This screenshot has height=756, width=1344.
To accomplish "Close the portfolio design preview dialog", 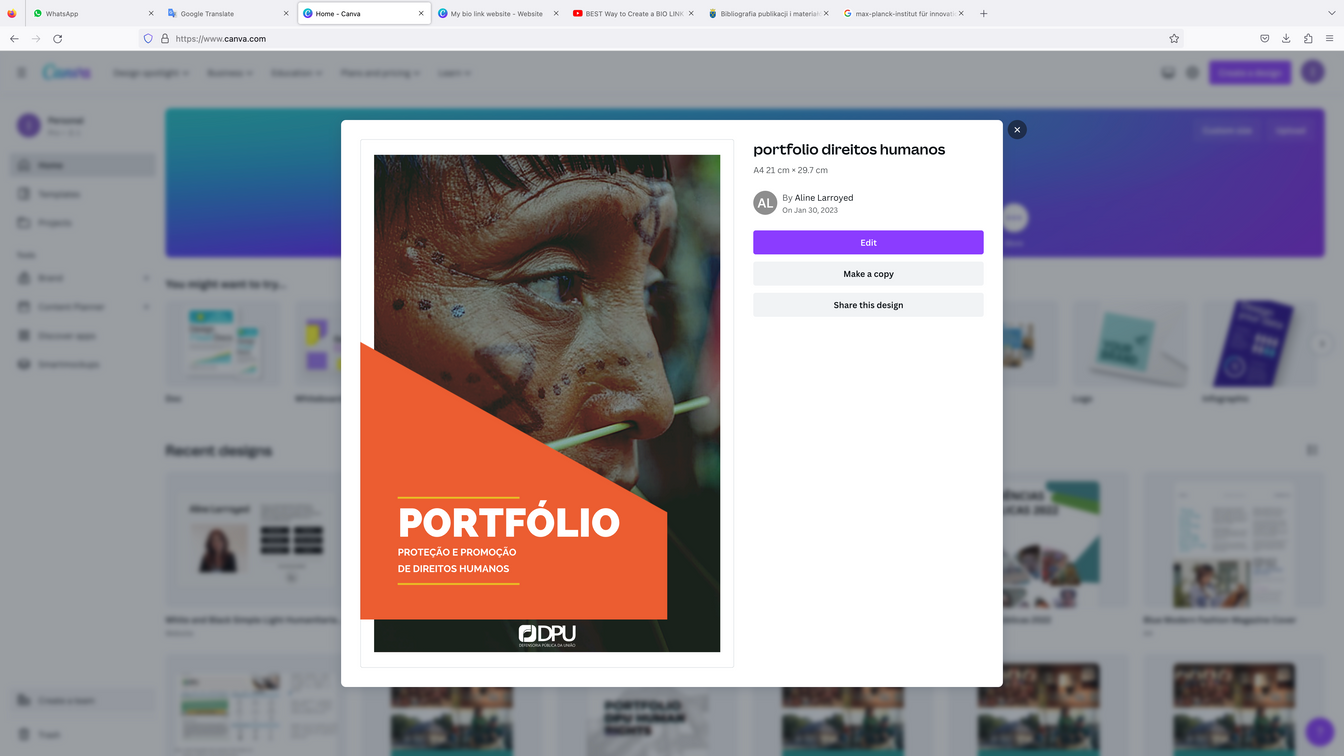I will coord(1017,130).
